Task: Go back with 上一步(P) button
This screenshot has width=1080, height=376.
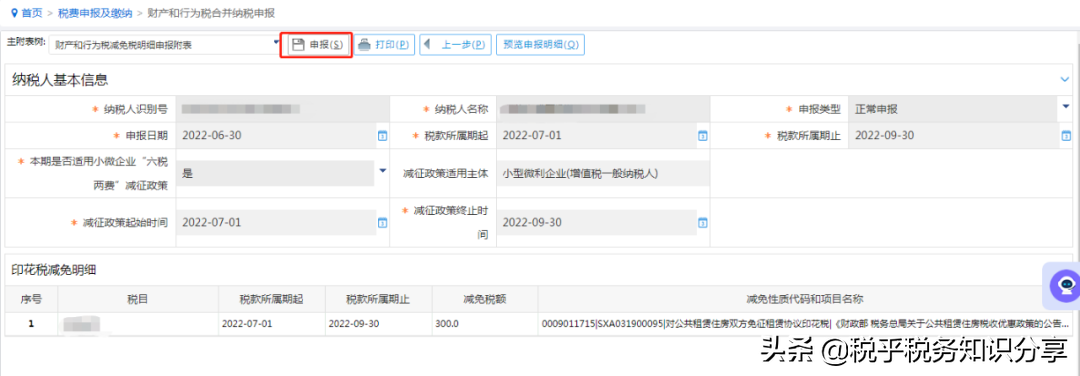Action: click(x=455, y=45)
